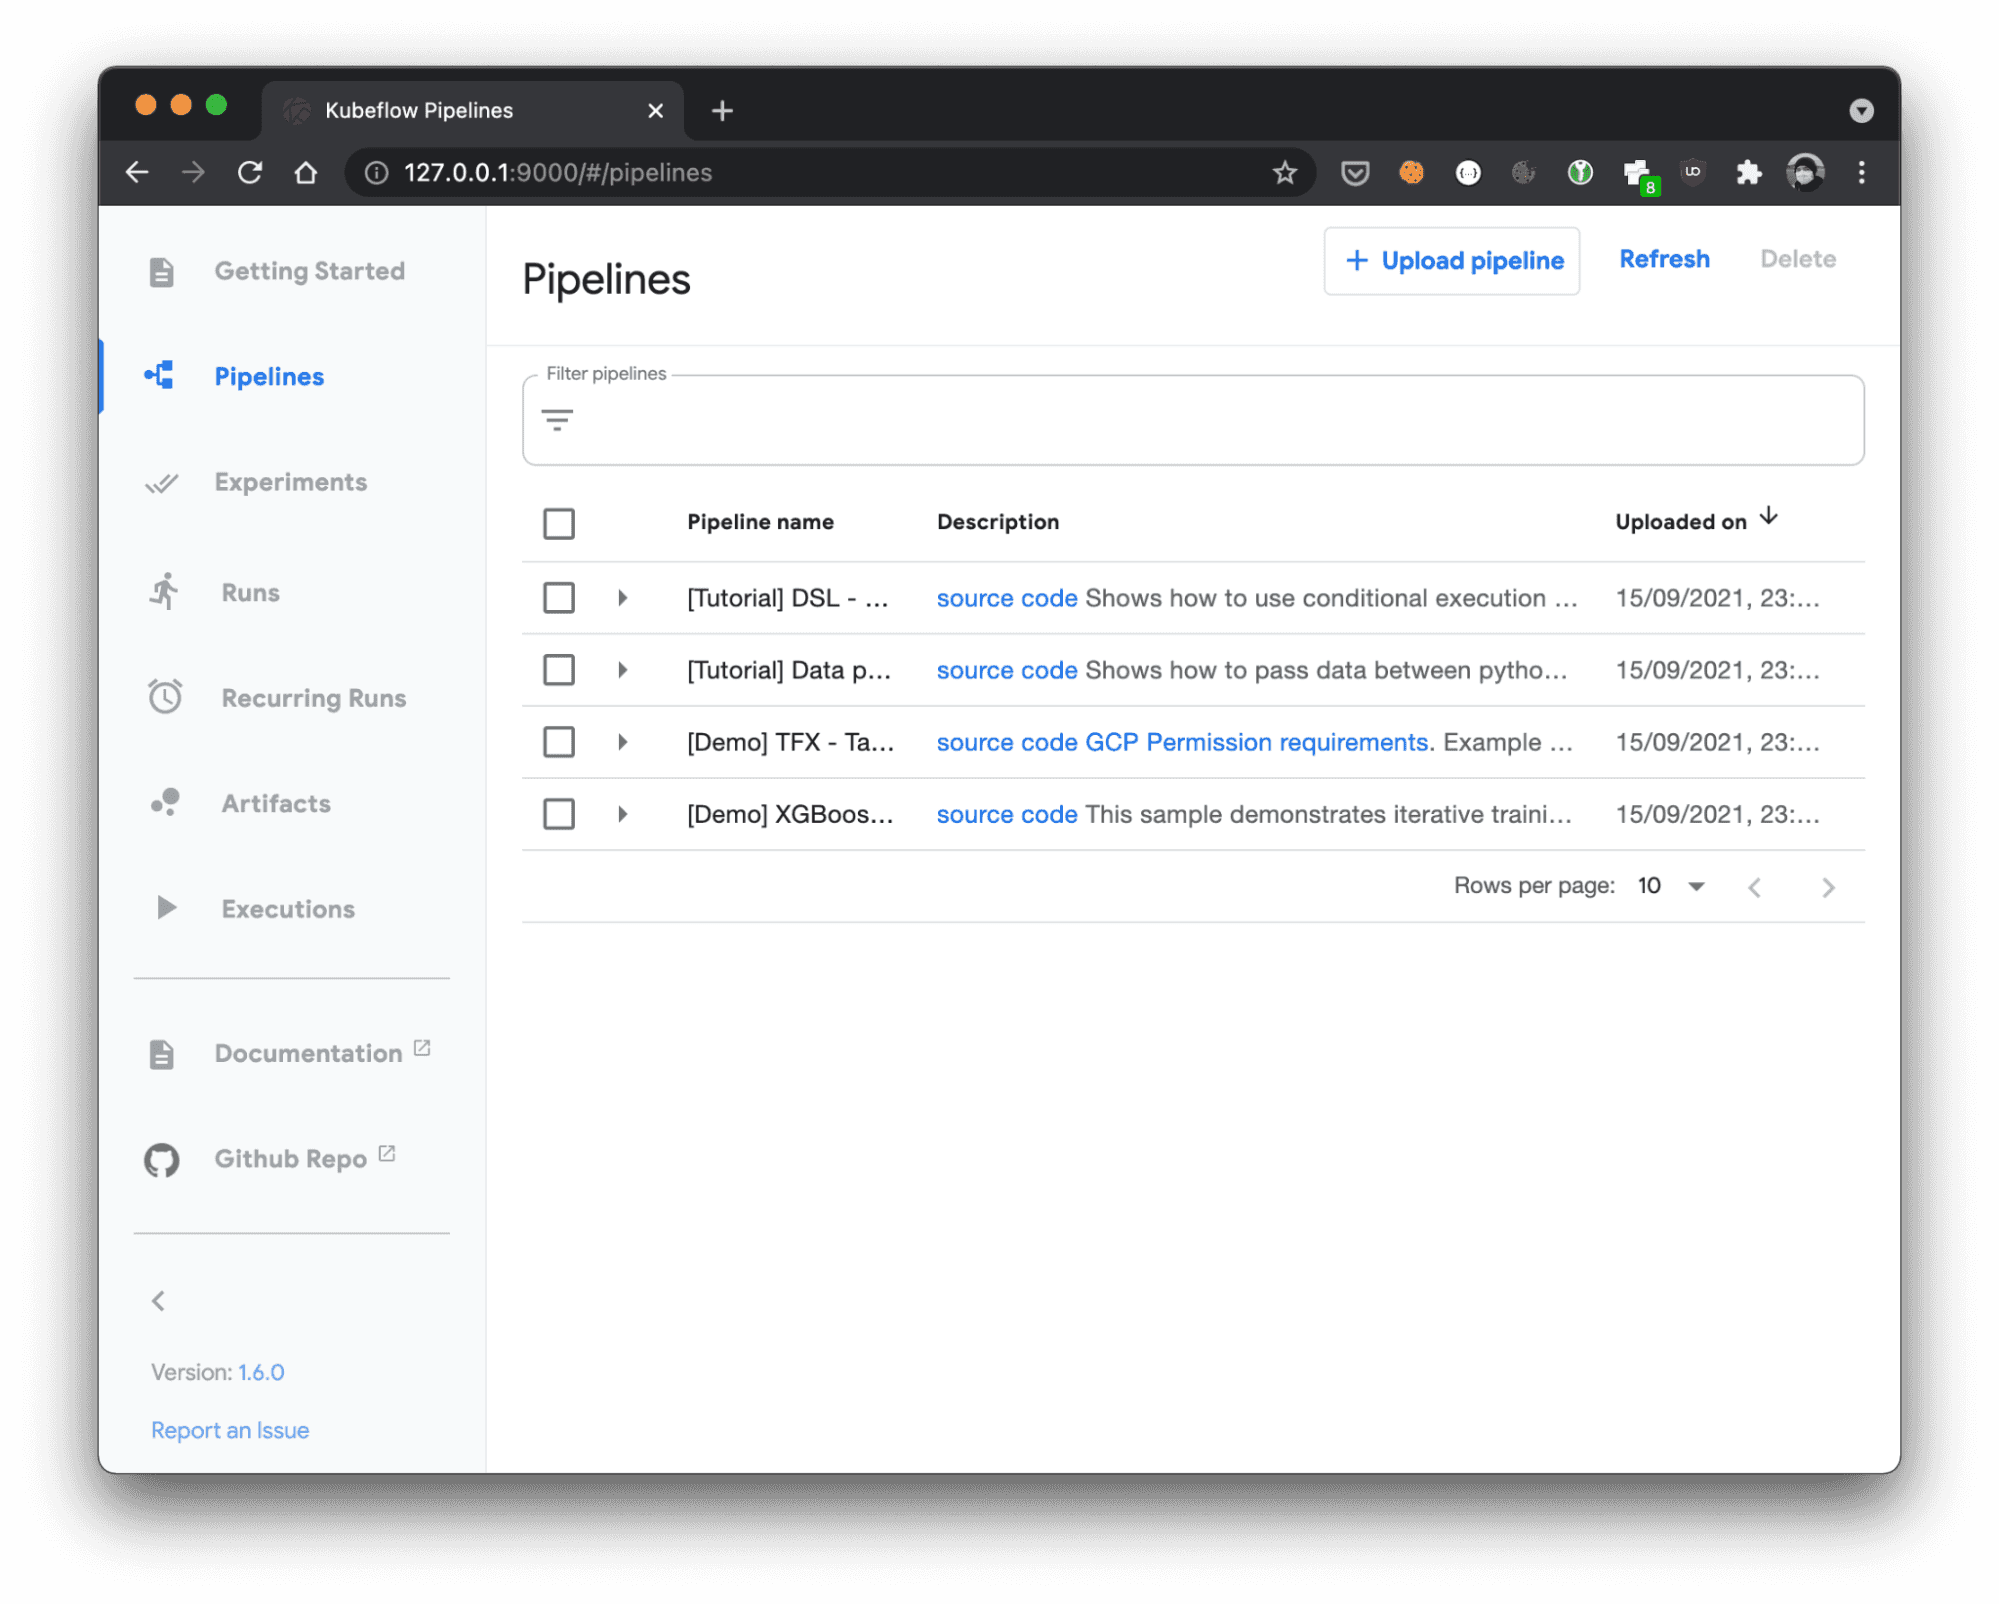Open source code link for Data passing tutorial
The image size is (1999, 1604).
1006,670
